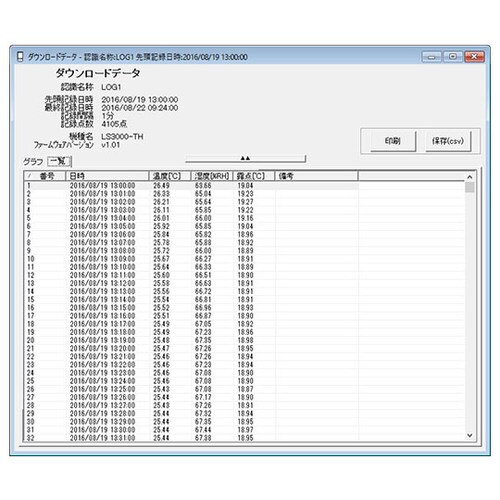This screenshot has height=500, width=500.
Task: Sort by the 日時 column header
Action: [107, 176]
